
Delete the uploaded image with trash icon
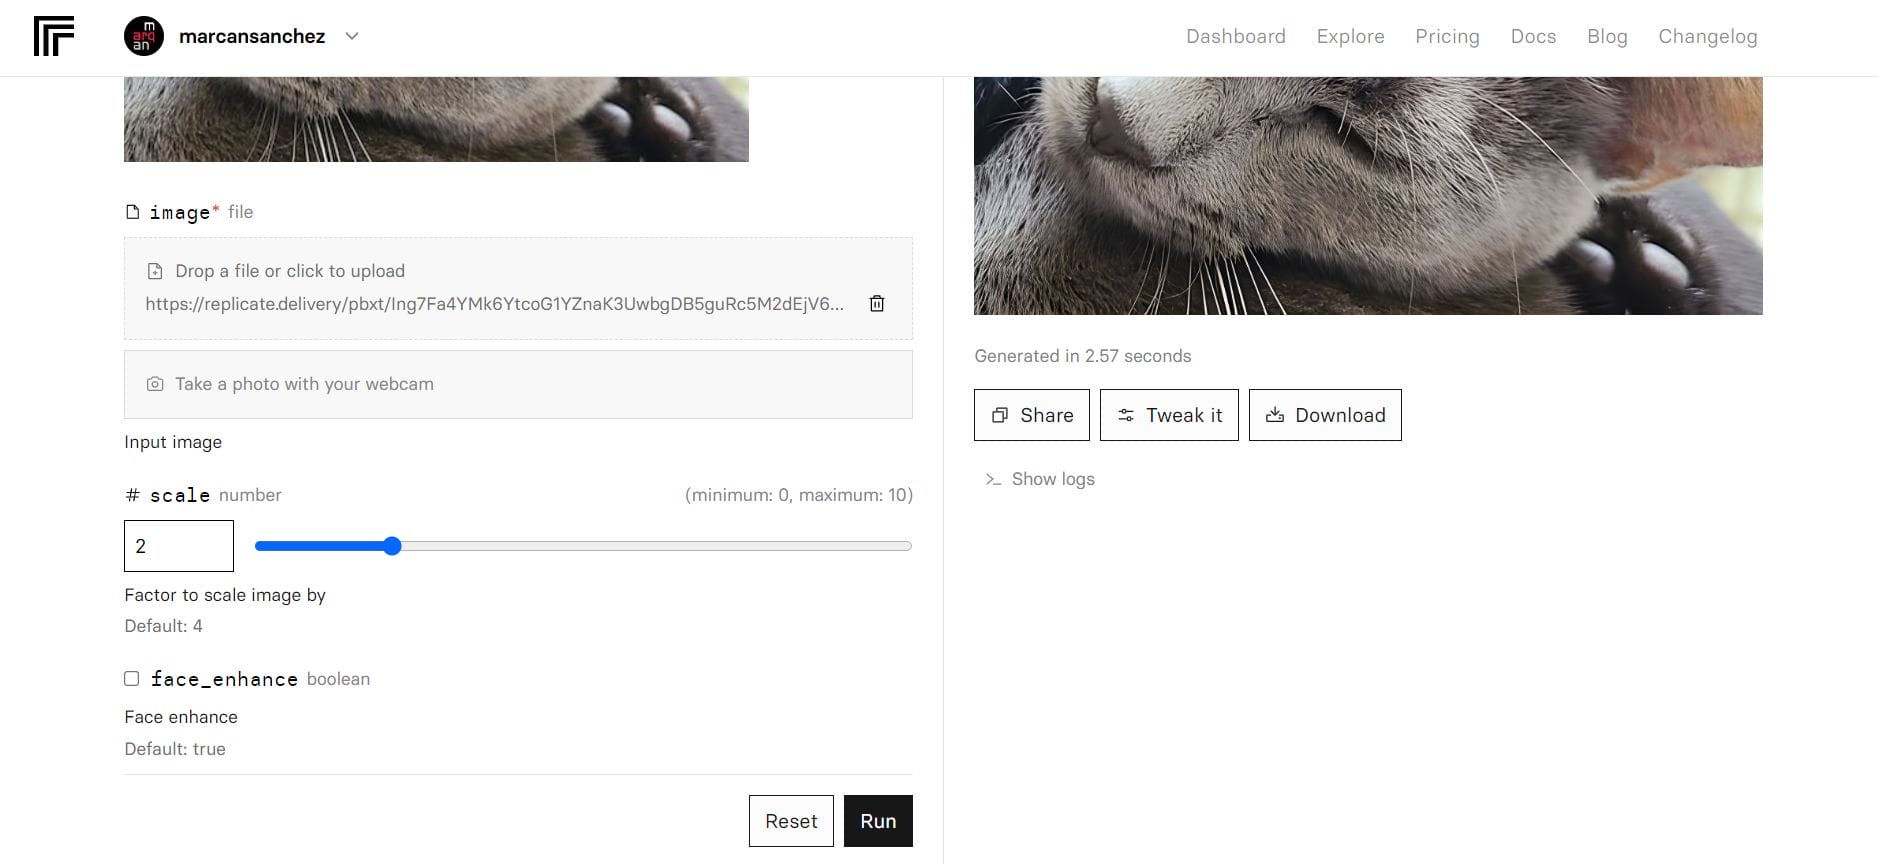pyautogui.click(x=877, y=303)
